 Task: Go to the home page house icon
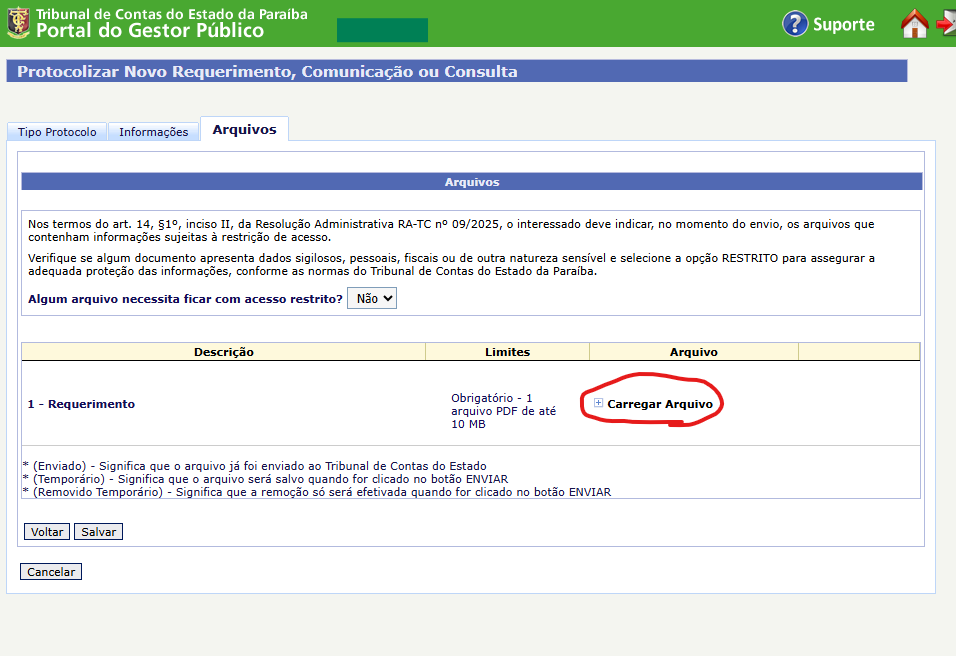click(x=915, y=24)
